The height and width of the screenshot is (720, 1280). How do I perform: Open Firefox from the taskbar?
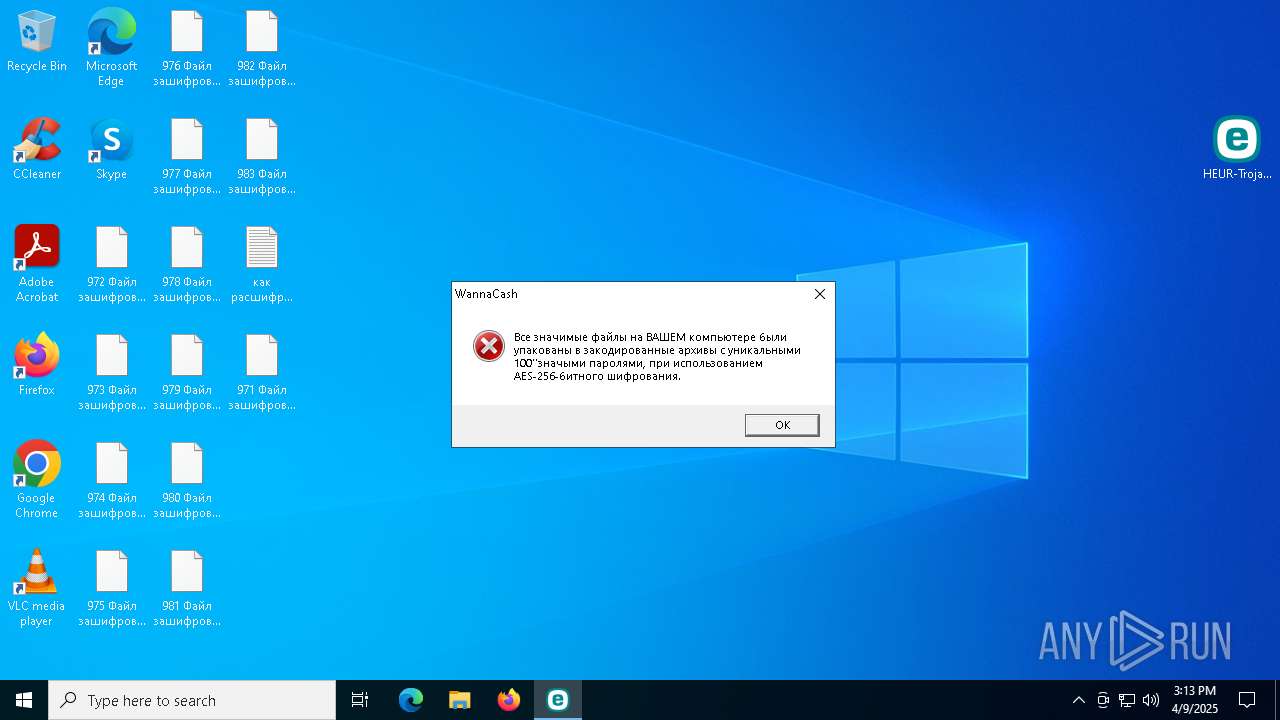(509, 700)
